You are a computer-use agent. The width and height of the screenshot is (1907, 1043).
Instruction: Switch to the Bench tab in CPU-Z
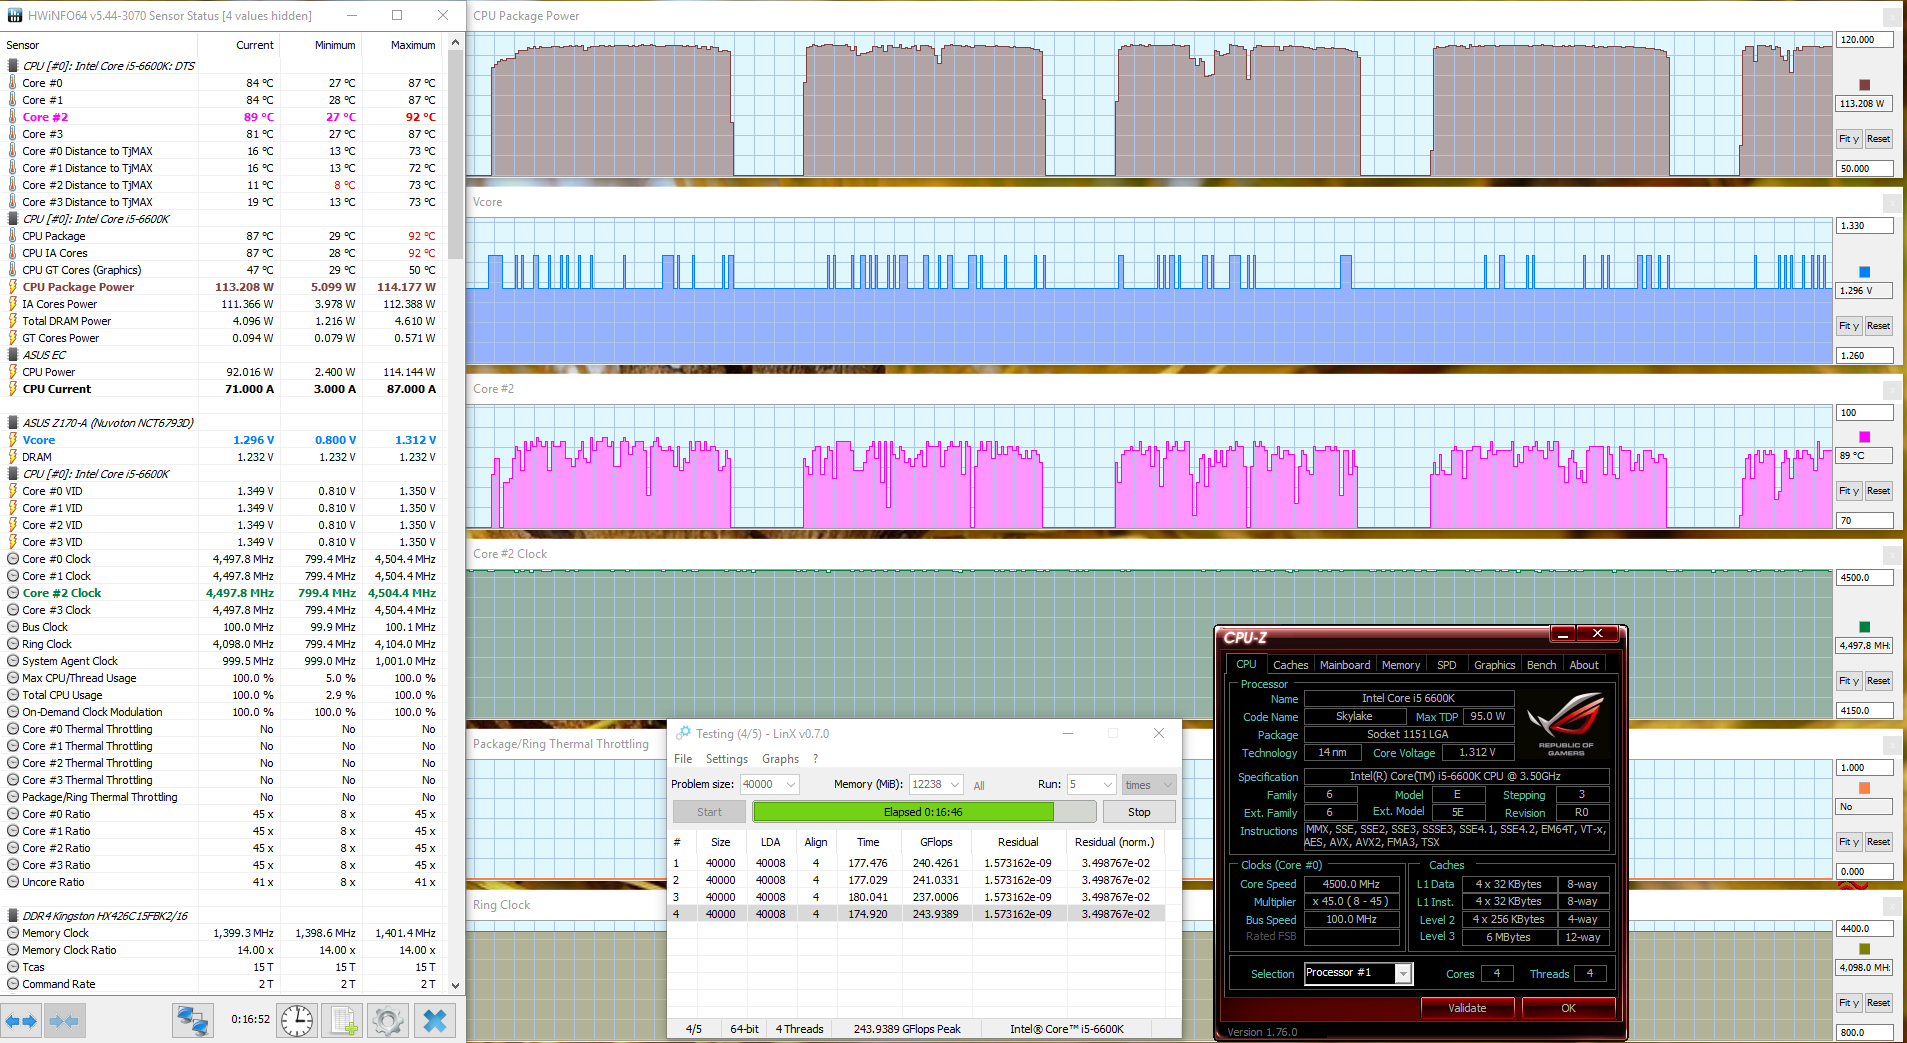pyautogui.click(x=1542, y=665)
